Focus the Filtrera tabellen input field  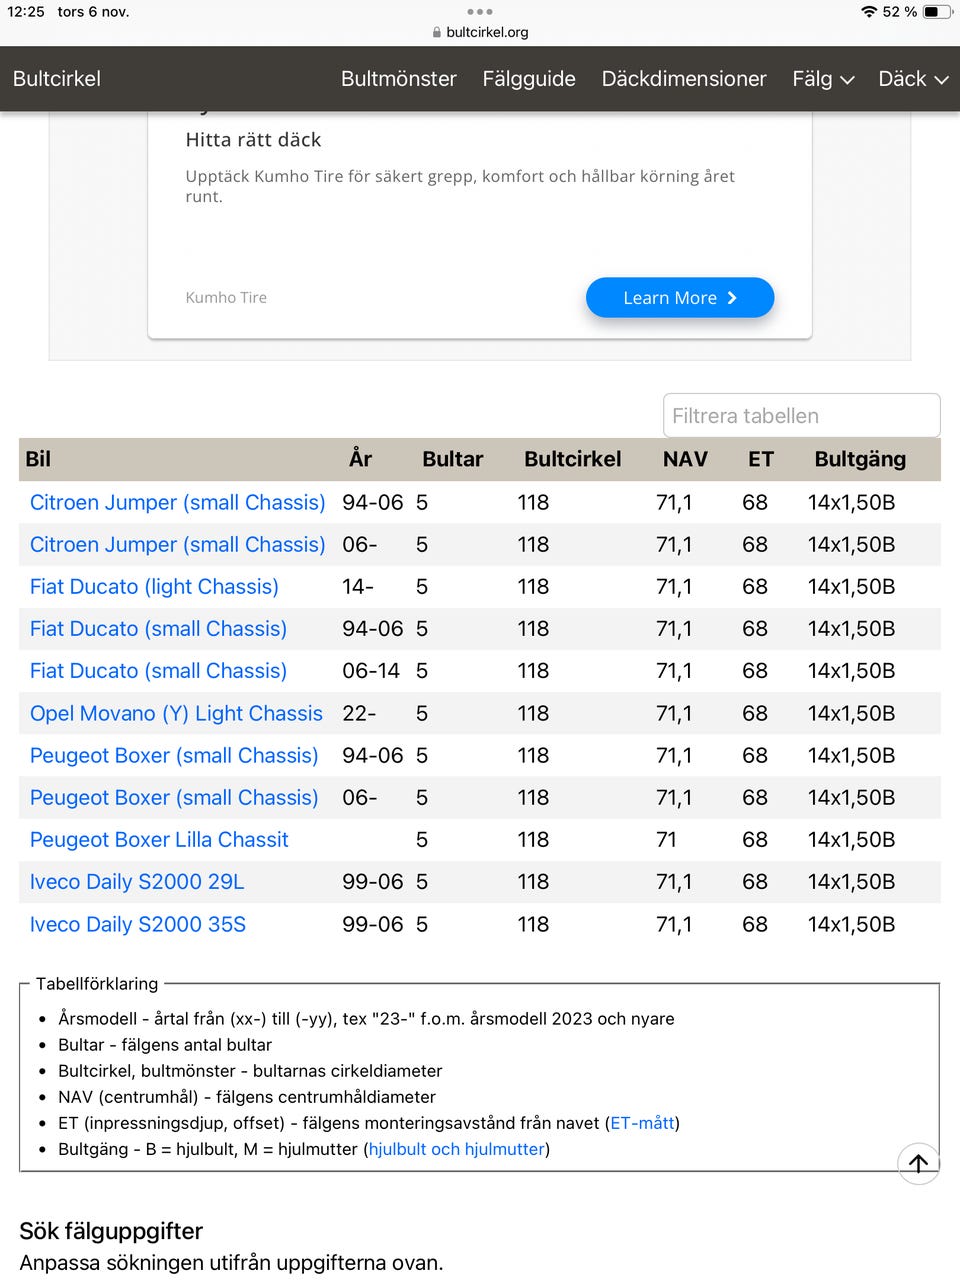coord(801,416)
